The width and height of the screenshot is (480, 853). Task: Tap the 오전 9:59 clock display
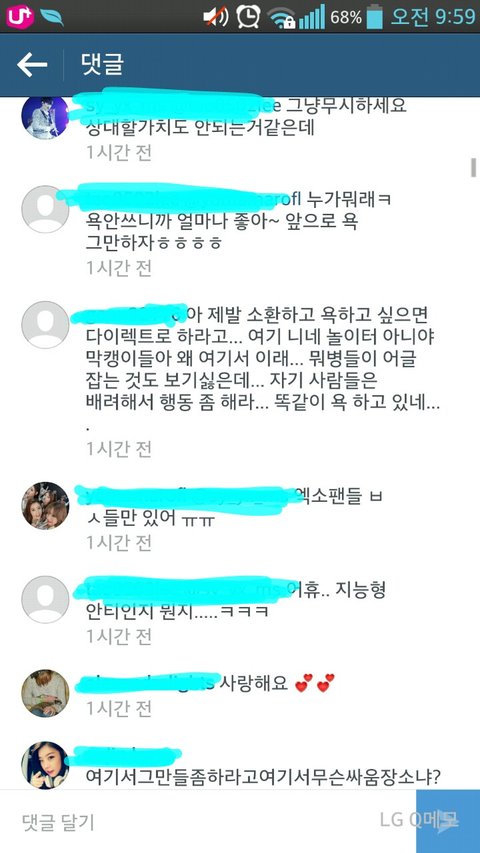click(433, 17)
